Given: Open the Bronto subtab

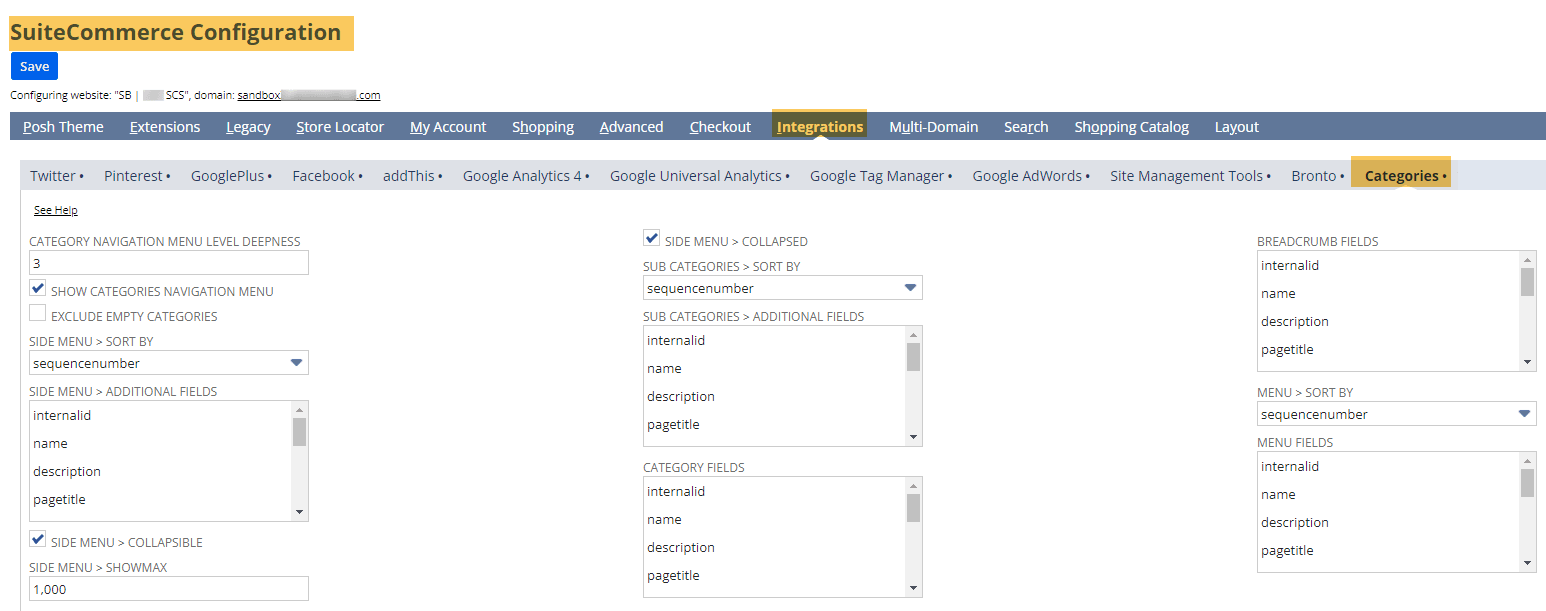Looking at the screenshot, I should [1317, 176].
